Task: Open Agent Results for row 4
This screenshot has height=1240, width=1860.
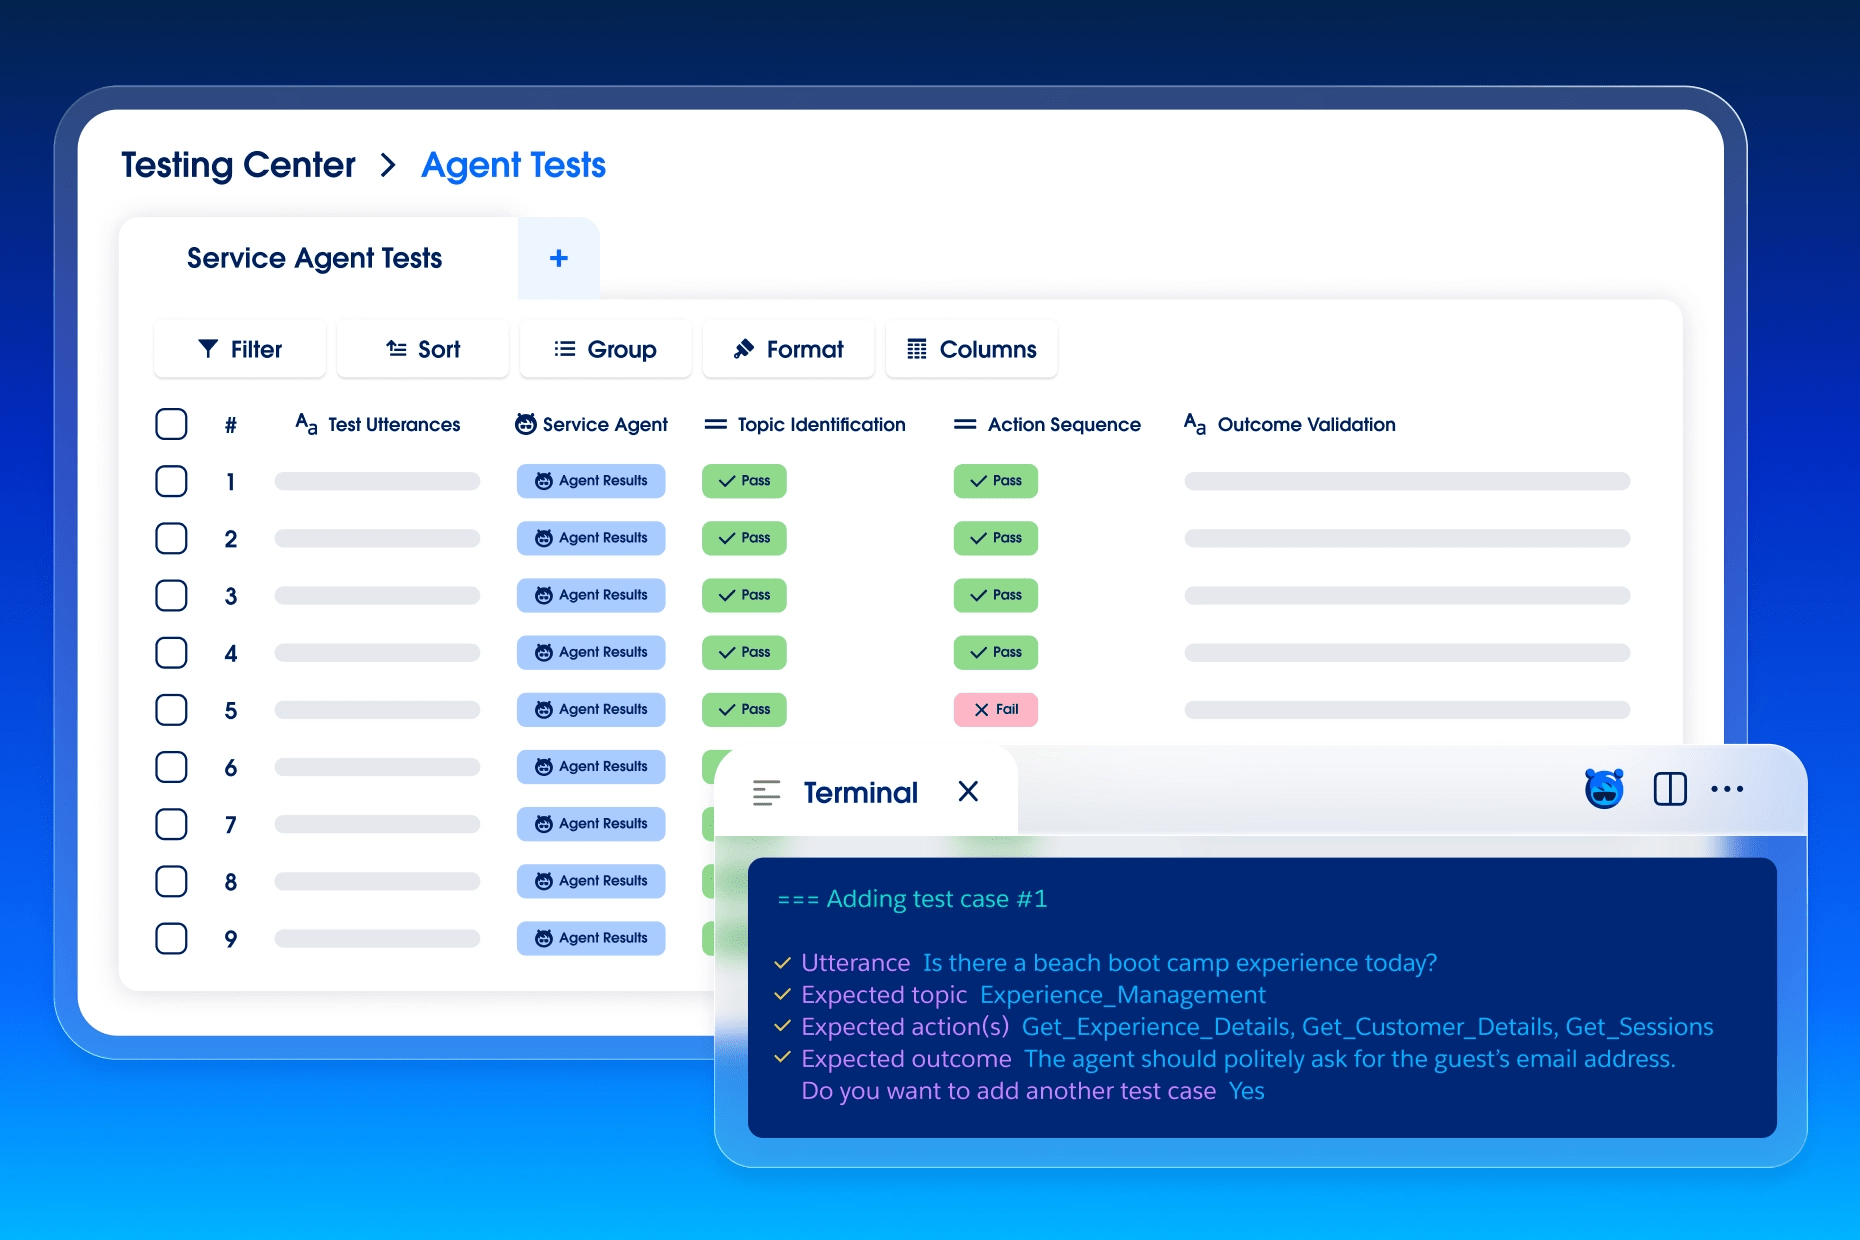Action: click(591, 652)
